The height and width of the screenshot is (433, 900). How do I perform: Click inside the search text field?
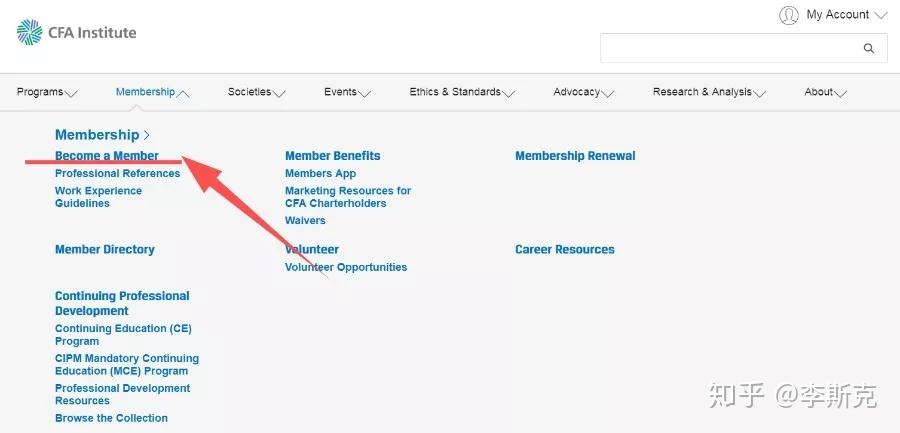(x=726, y=48)
